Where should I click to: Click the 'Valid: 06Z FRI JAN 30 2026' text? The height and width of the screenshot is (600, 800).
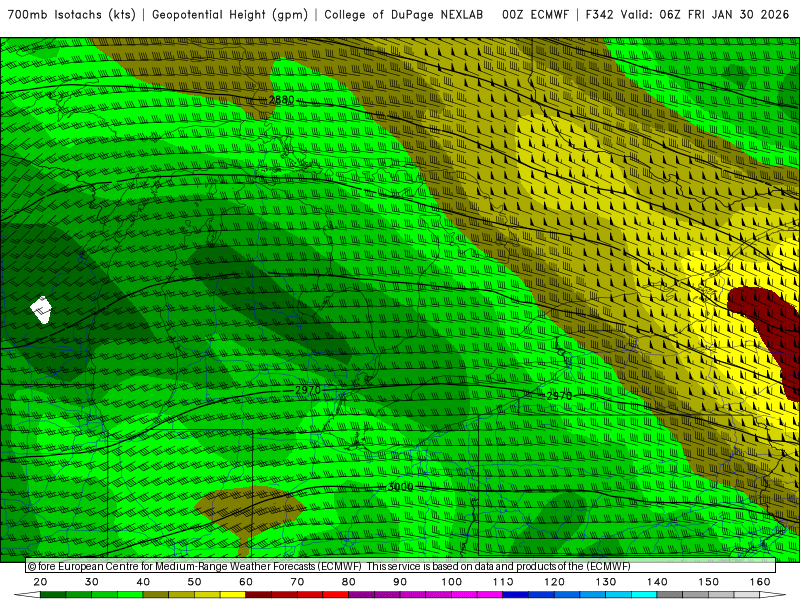[x=705, y=15]
